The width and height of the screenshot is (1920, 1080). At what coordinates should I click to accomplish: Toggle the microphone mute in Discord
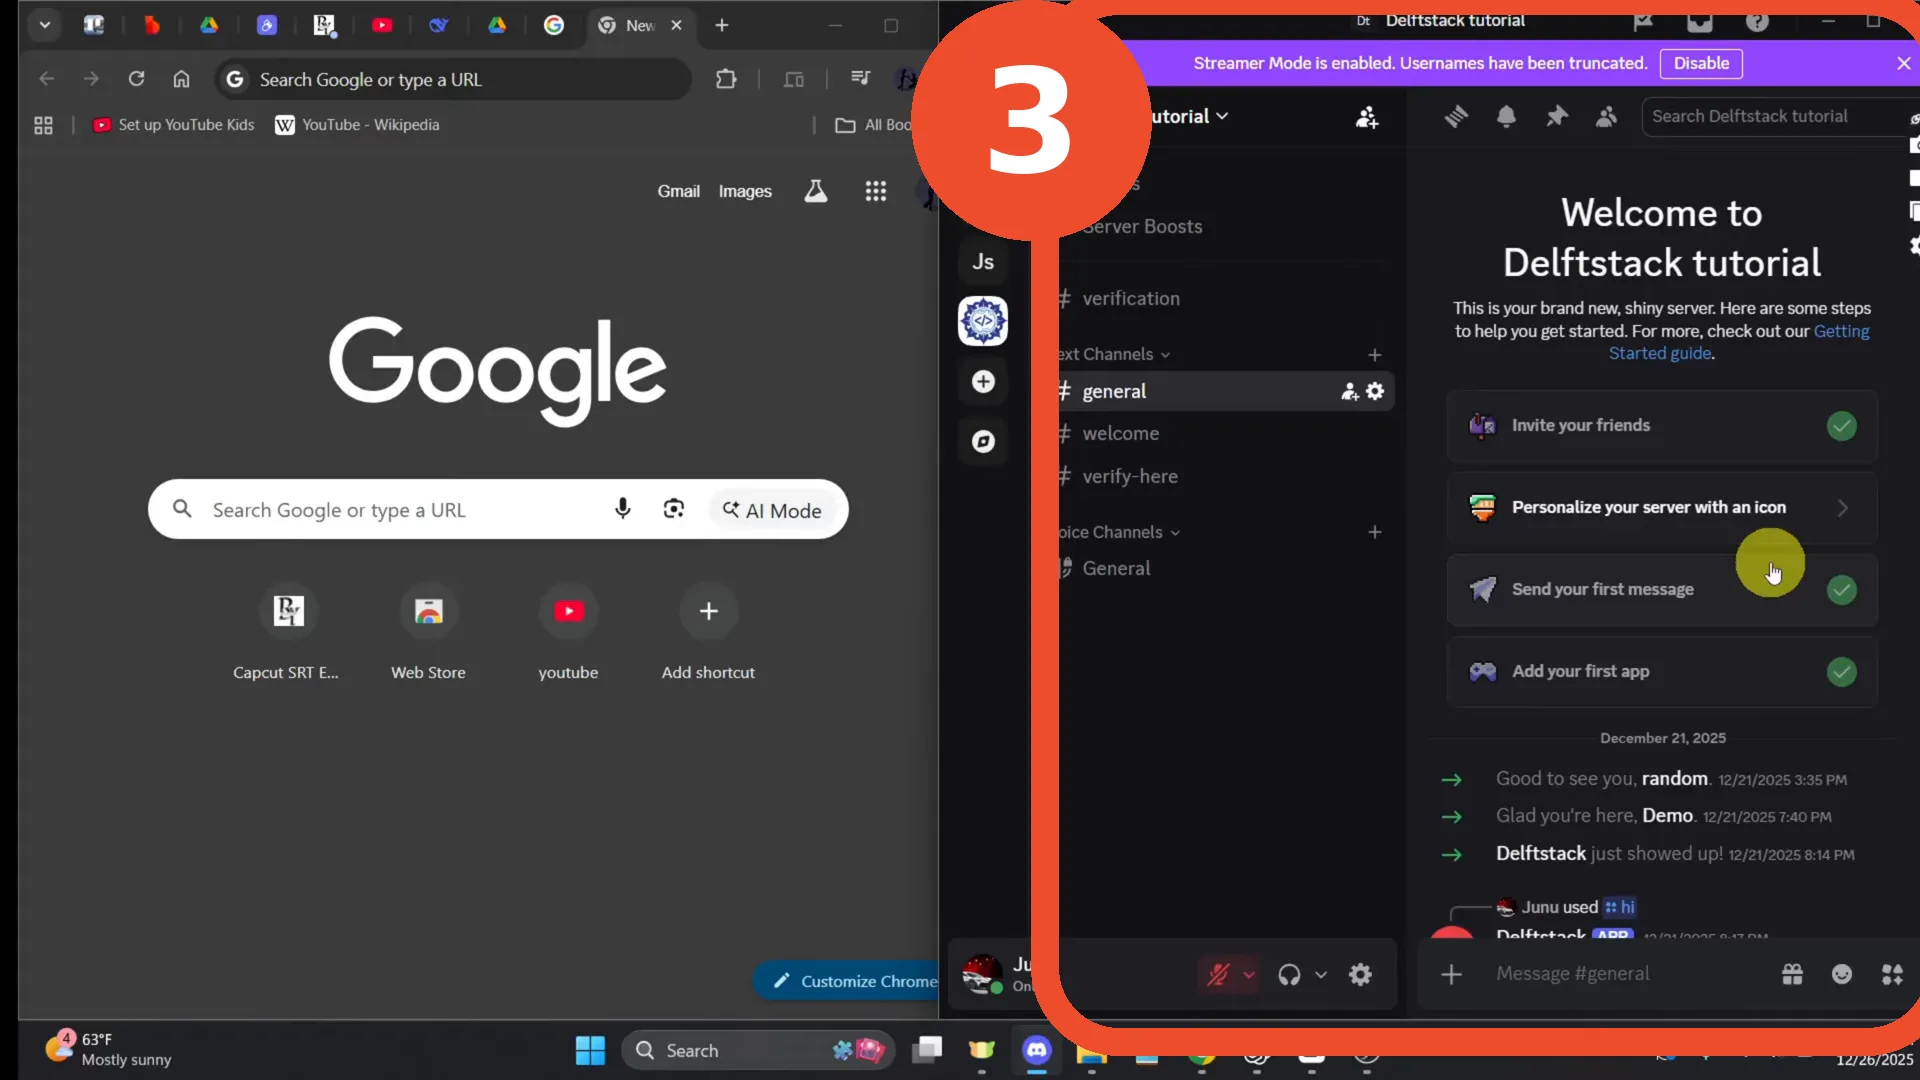(1218, 974)
